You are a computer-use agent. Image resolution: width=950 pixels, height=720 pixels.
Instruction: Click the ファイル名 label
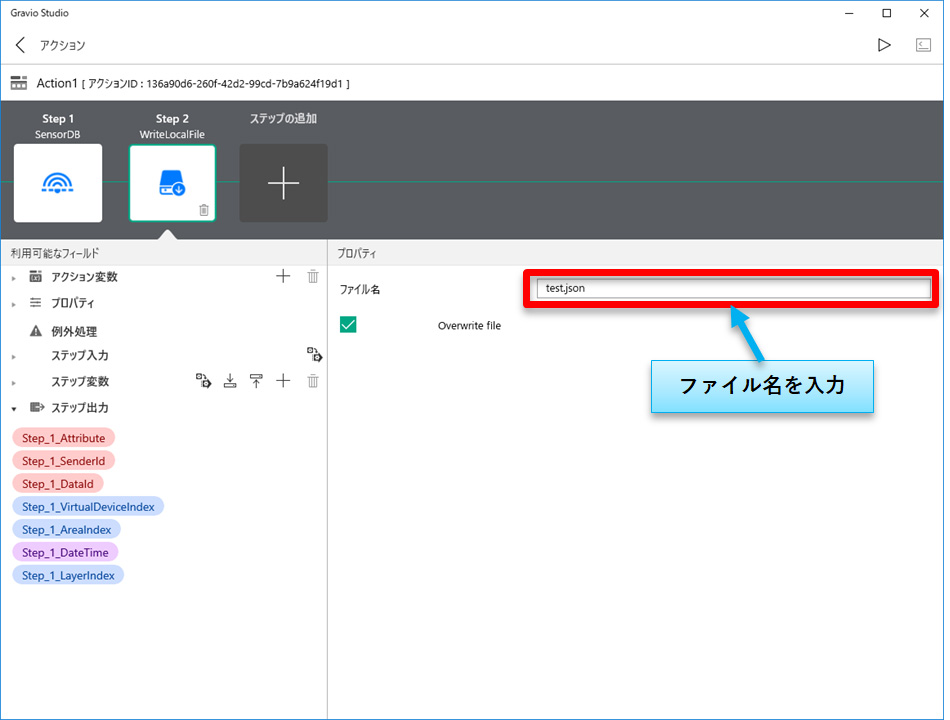tap(360, 289)
